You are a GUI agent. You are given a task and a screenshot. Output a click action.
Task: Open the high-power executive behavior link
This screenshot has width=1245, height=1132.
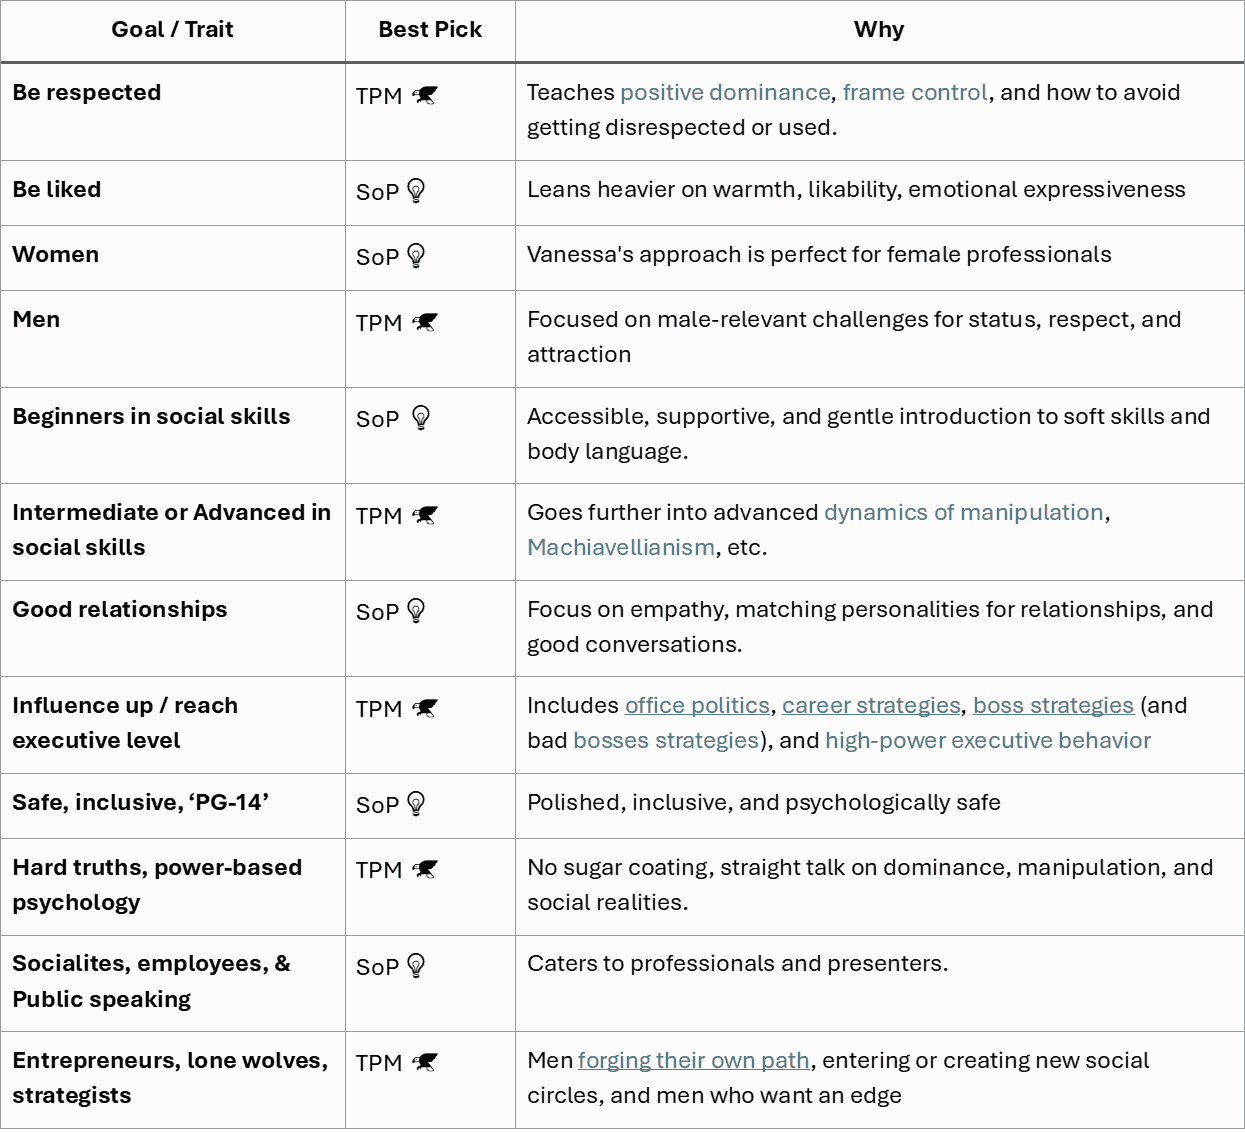tap(988, 741)
